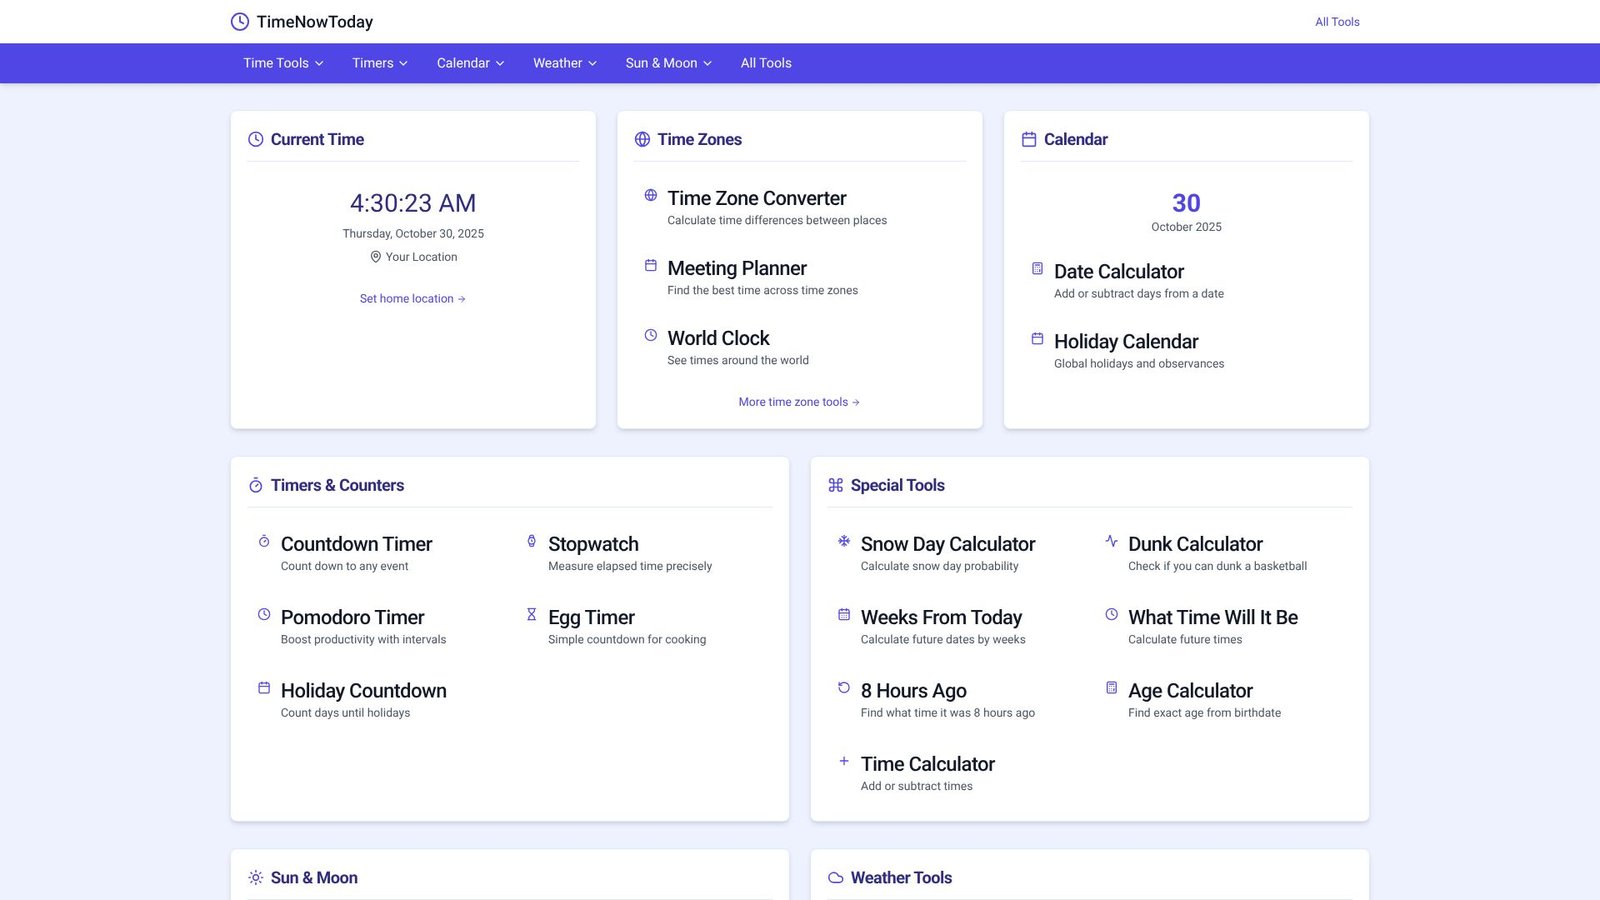Click the TimeNowToday clock logo icon

[240, 22]
